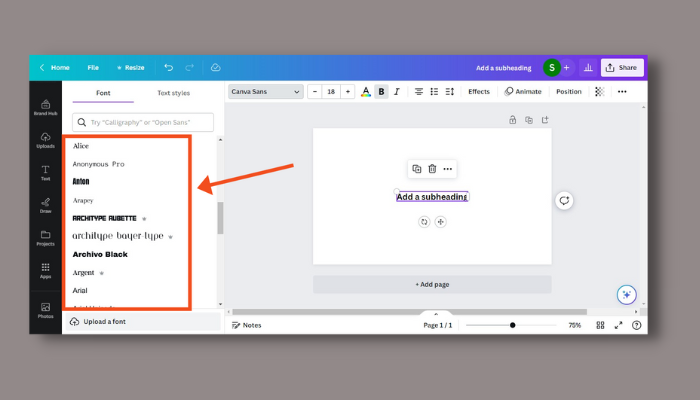
Task: Add a comment with the speech bubble icon
Action: tap(564, 200)
